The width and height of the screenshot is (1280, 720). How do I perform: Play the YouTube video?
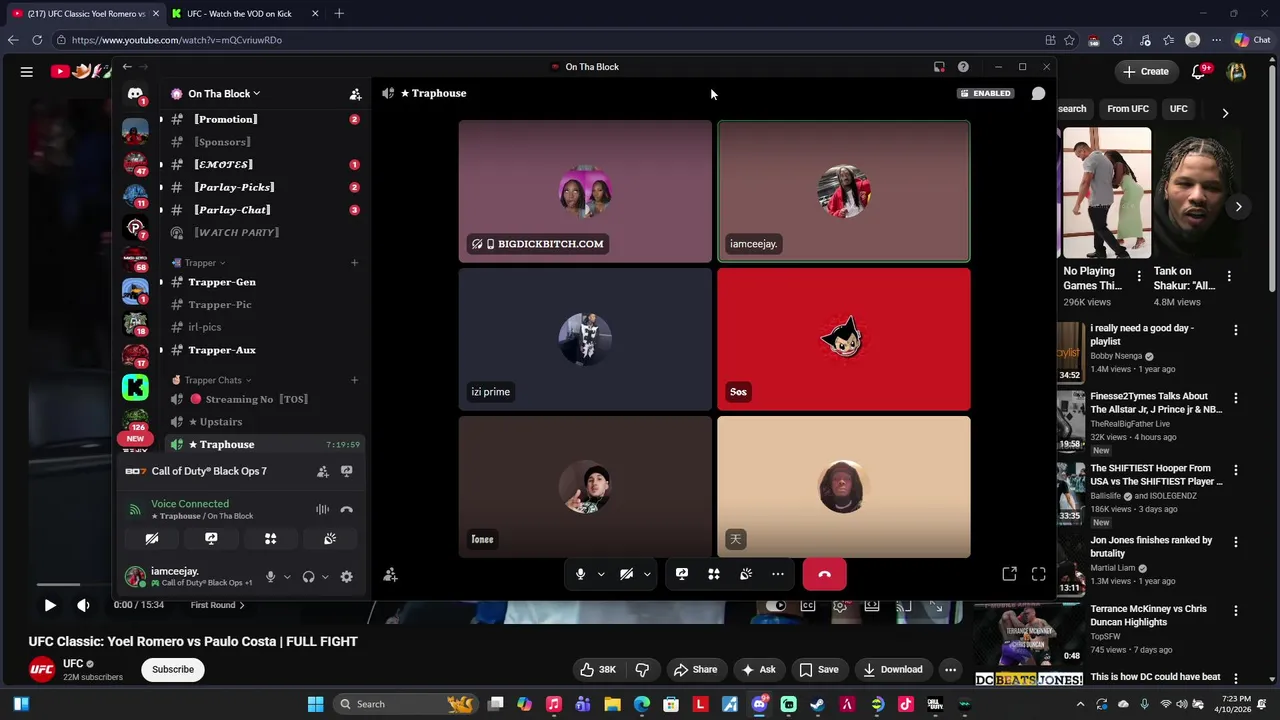pyautogui.click(x=50, y=605)
